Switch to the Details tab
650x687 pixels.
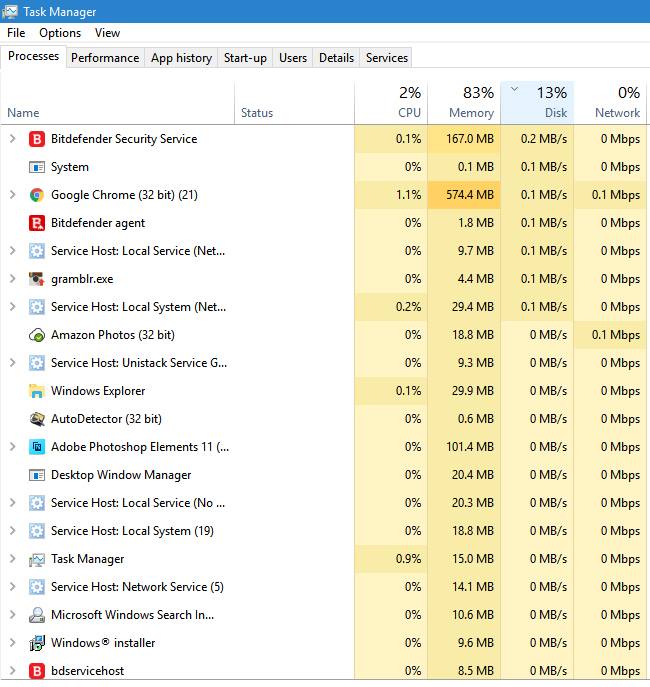[x=336, y=58]
